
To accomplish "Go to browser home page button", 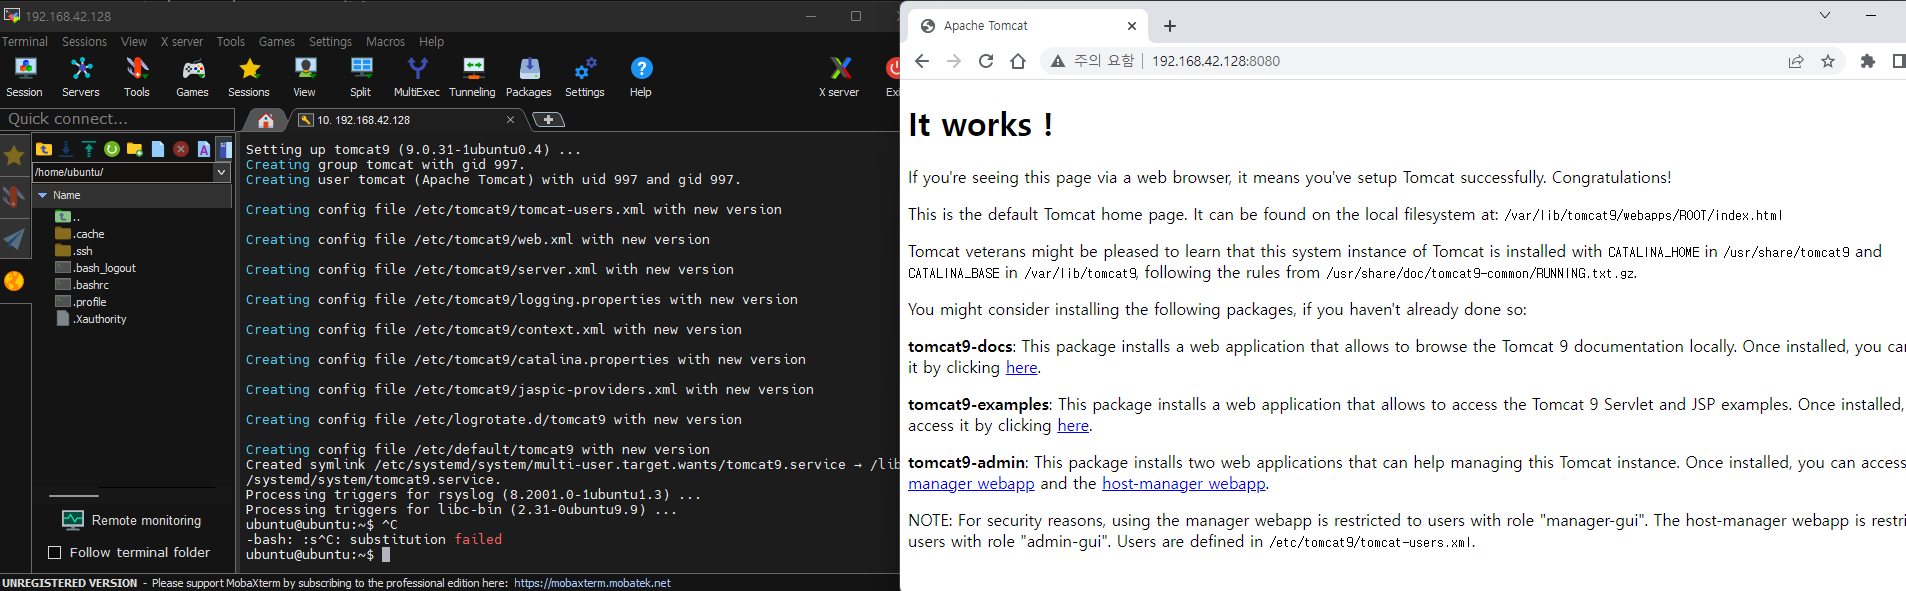I will (x=1018, y=61).
